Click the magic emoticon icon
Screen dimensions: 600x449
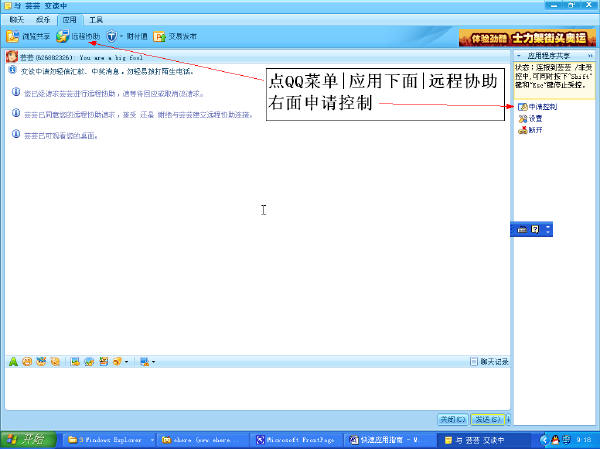tap(41, 361)
